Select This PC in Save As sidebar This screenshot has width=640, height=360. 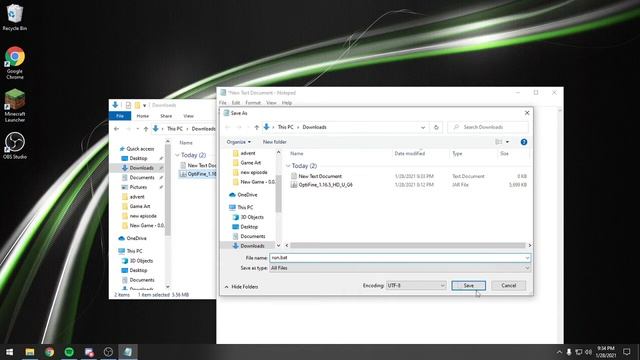pyautogui.click(x=245, y=207)
